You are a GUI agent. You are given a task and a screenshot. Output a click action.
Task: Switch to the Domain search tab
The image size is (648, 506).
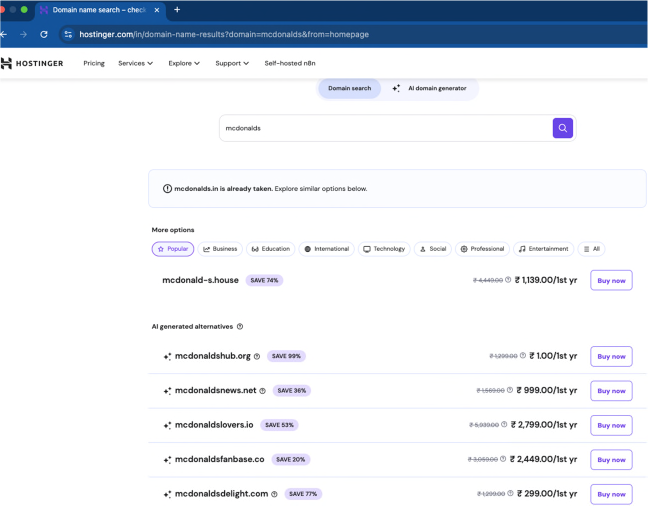click(x=350, y=88)
